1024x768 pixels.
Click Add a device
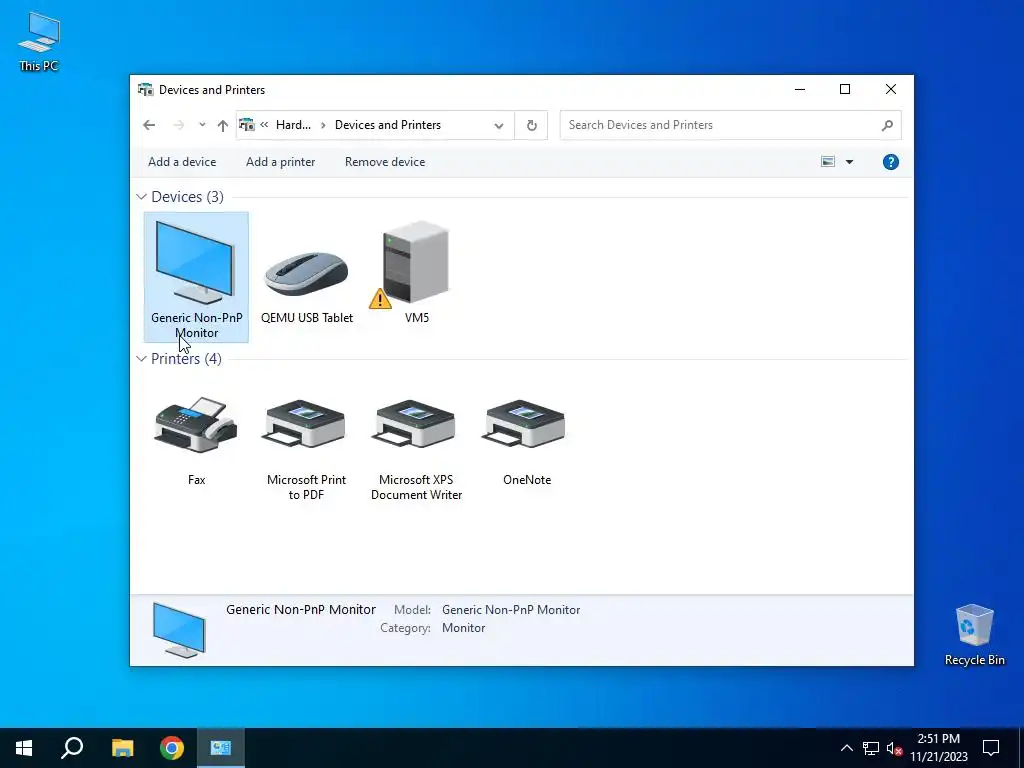pos(182,162)
